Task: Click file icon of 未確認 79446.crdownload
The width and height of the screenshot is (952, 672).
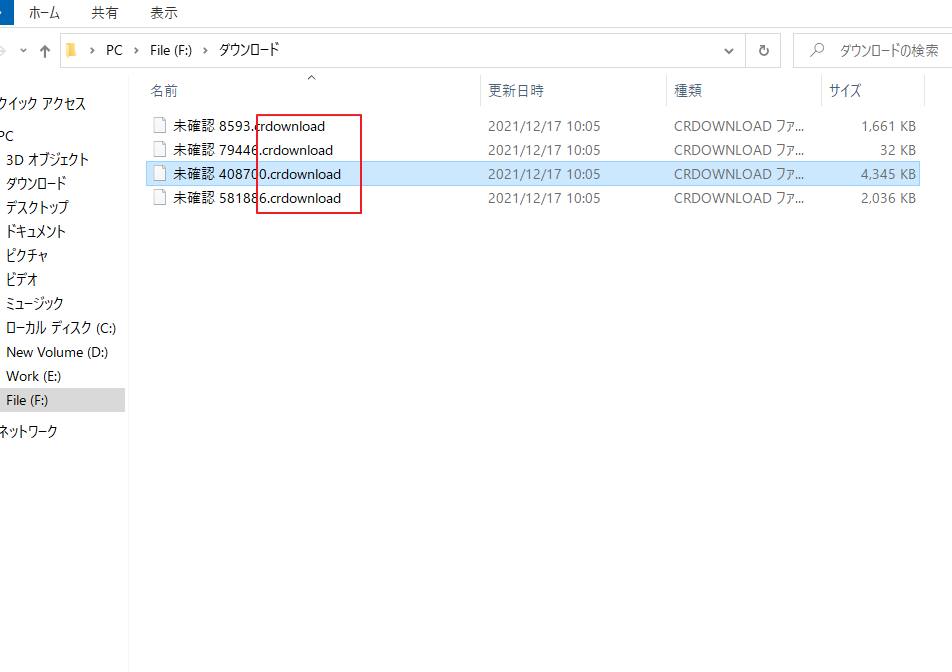Action: coord(159,150)
